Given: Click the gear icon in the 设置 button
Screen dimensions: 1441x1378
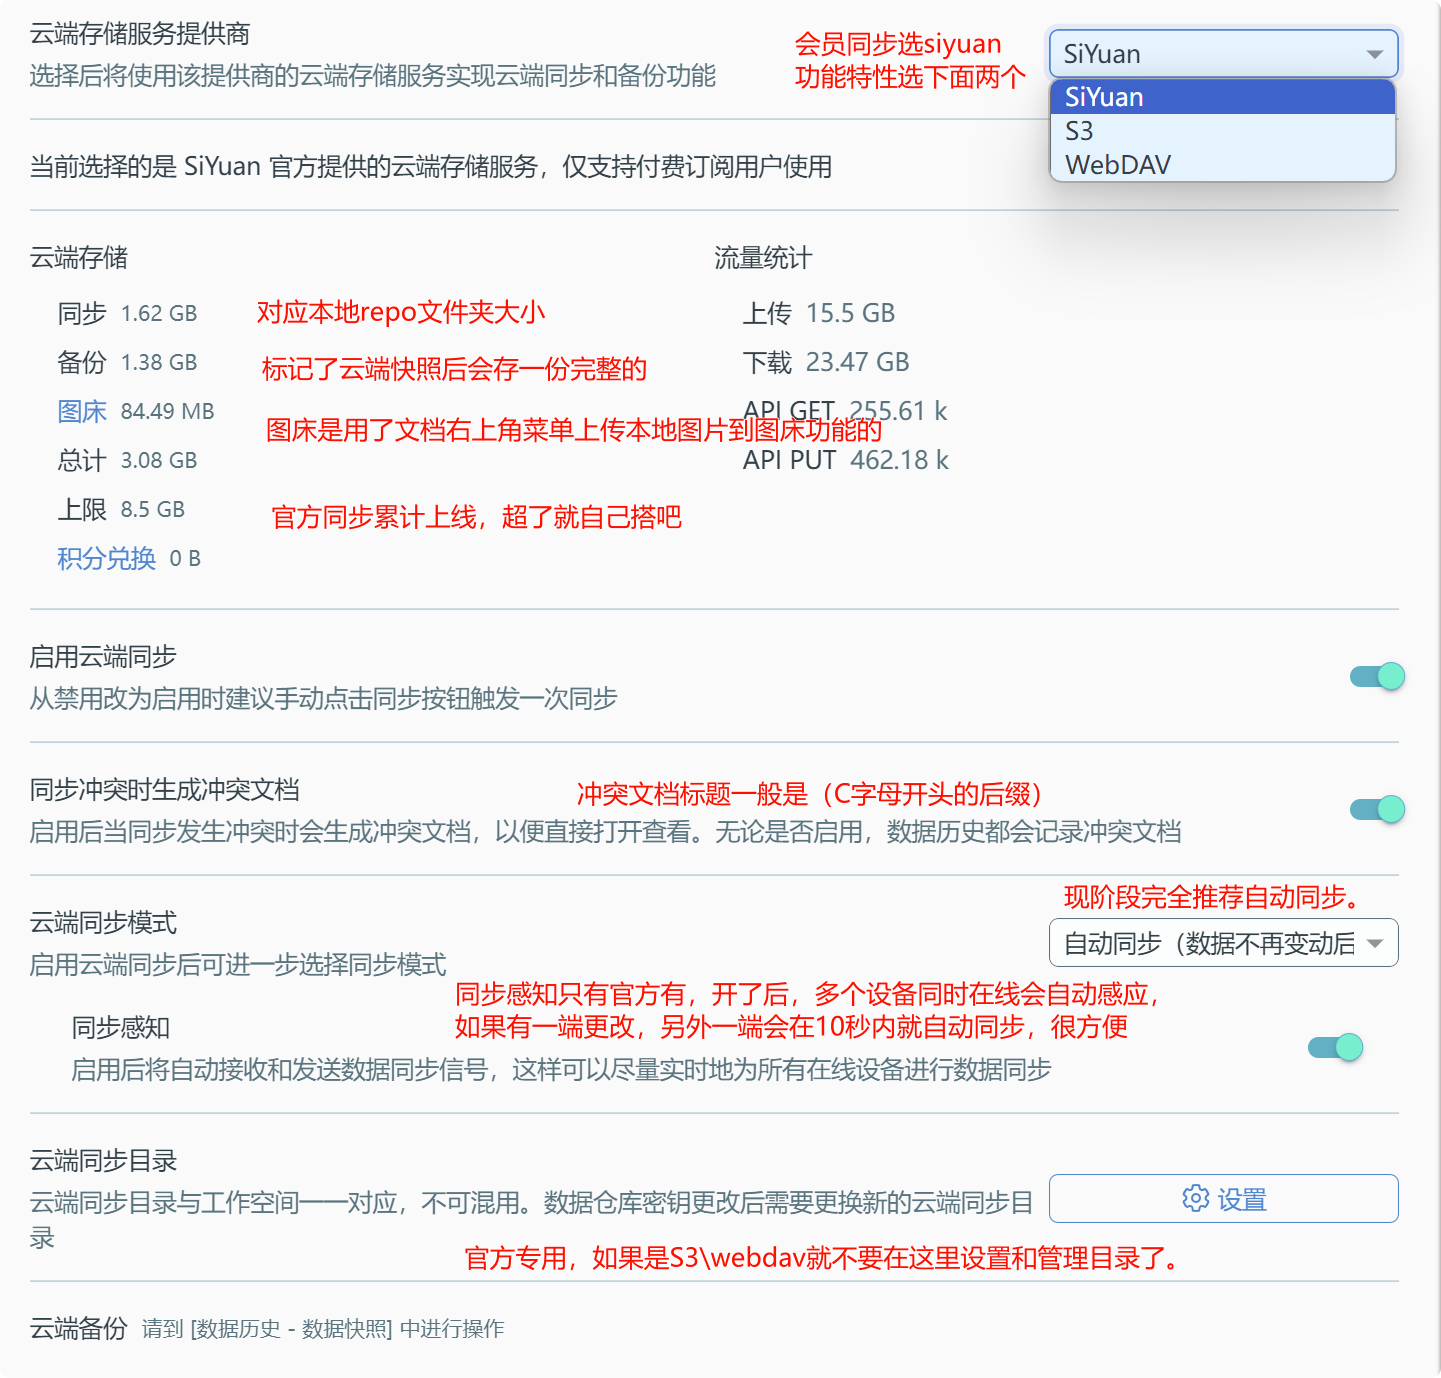Looking at the screenshot, I should 1195,1198.
